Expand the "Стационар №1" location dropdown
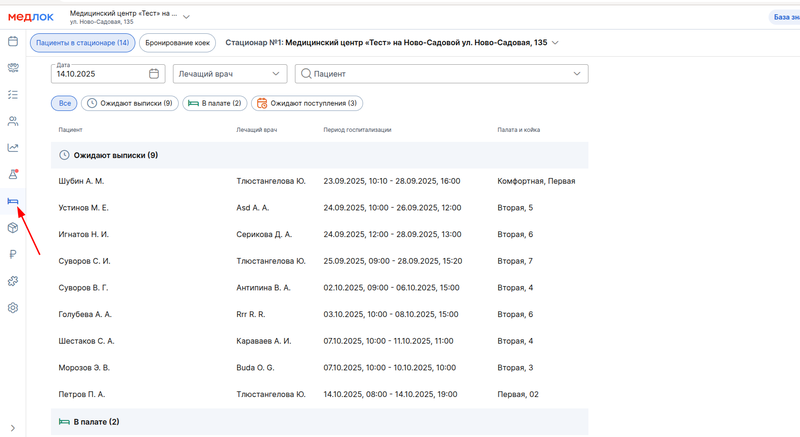Image resolution: width=800 pixels, height=437 pixels. click(555, 43)
